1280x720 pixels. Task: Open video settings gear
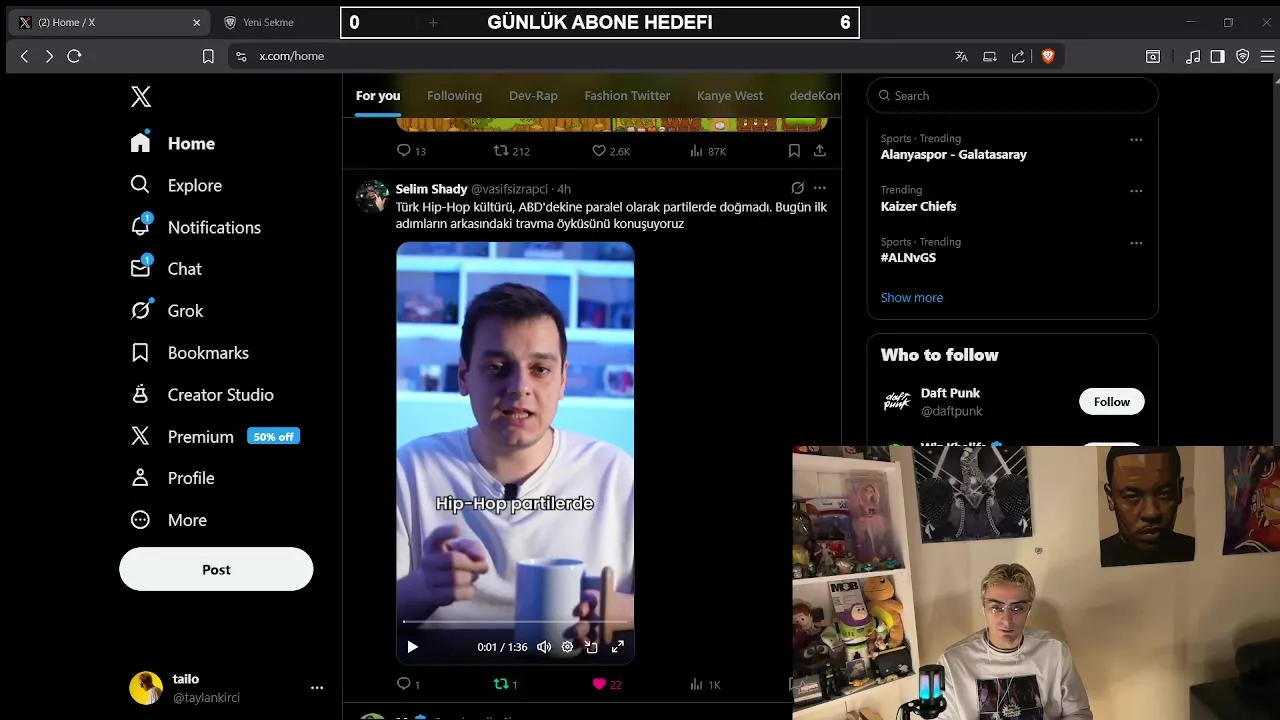pyautogui.click(x=567, y=647)
